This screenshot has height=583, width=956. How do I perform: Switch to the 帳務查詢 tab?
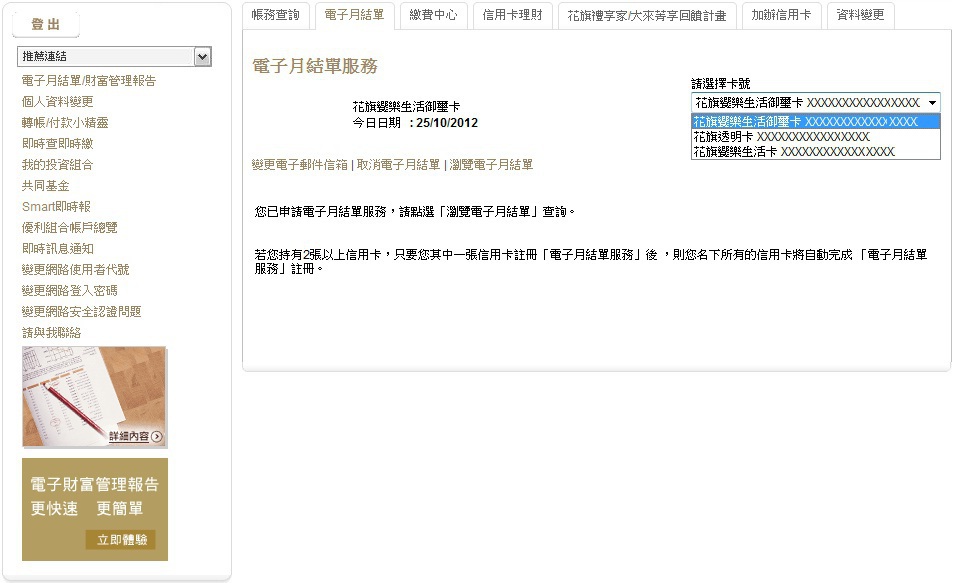[x=276, y=15]
